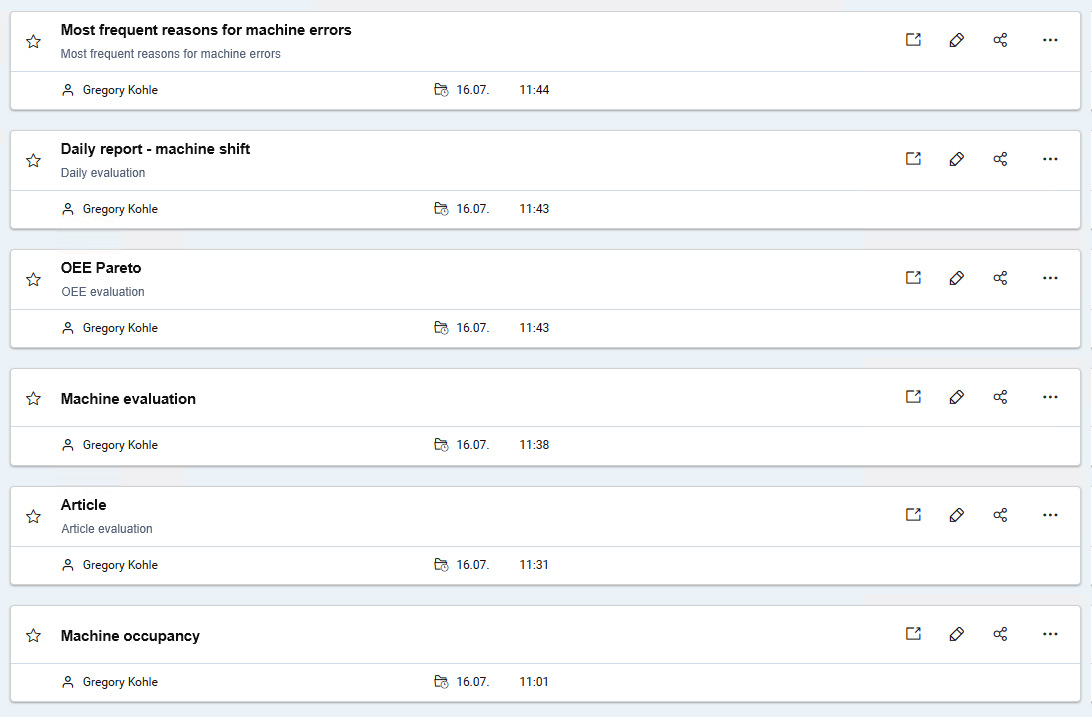Favorite the Article report
This screenshot has height=717, width=1092.
(33, 517)
